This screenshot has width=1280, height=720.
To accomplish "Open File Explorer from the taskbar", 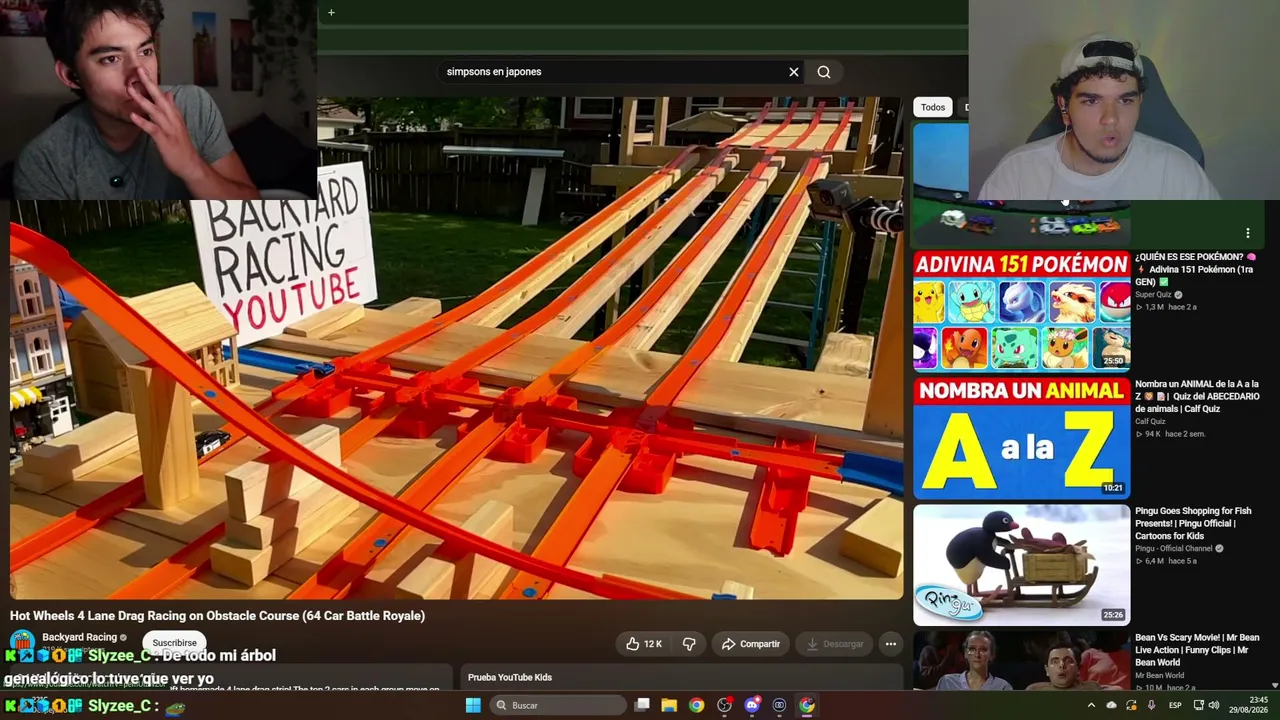I will pos(669,705).
